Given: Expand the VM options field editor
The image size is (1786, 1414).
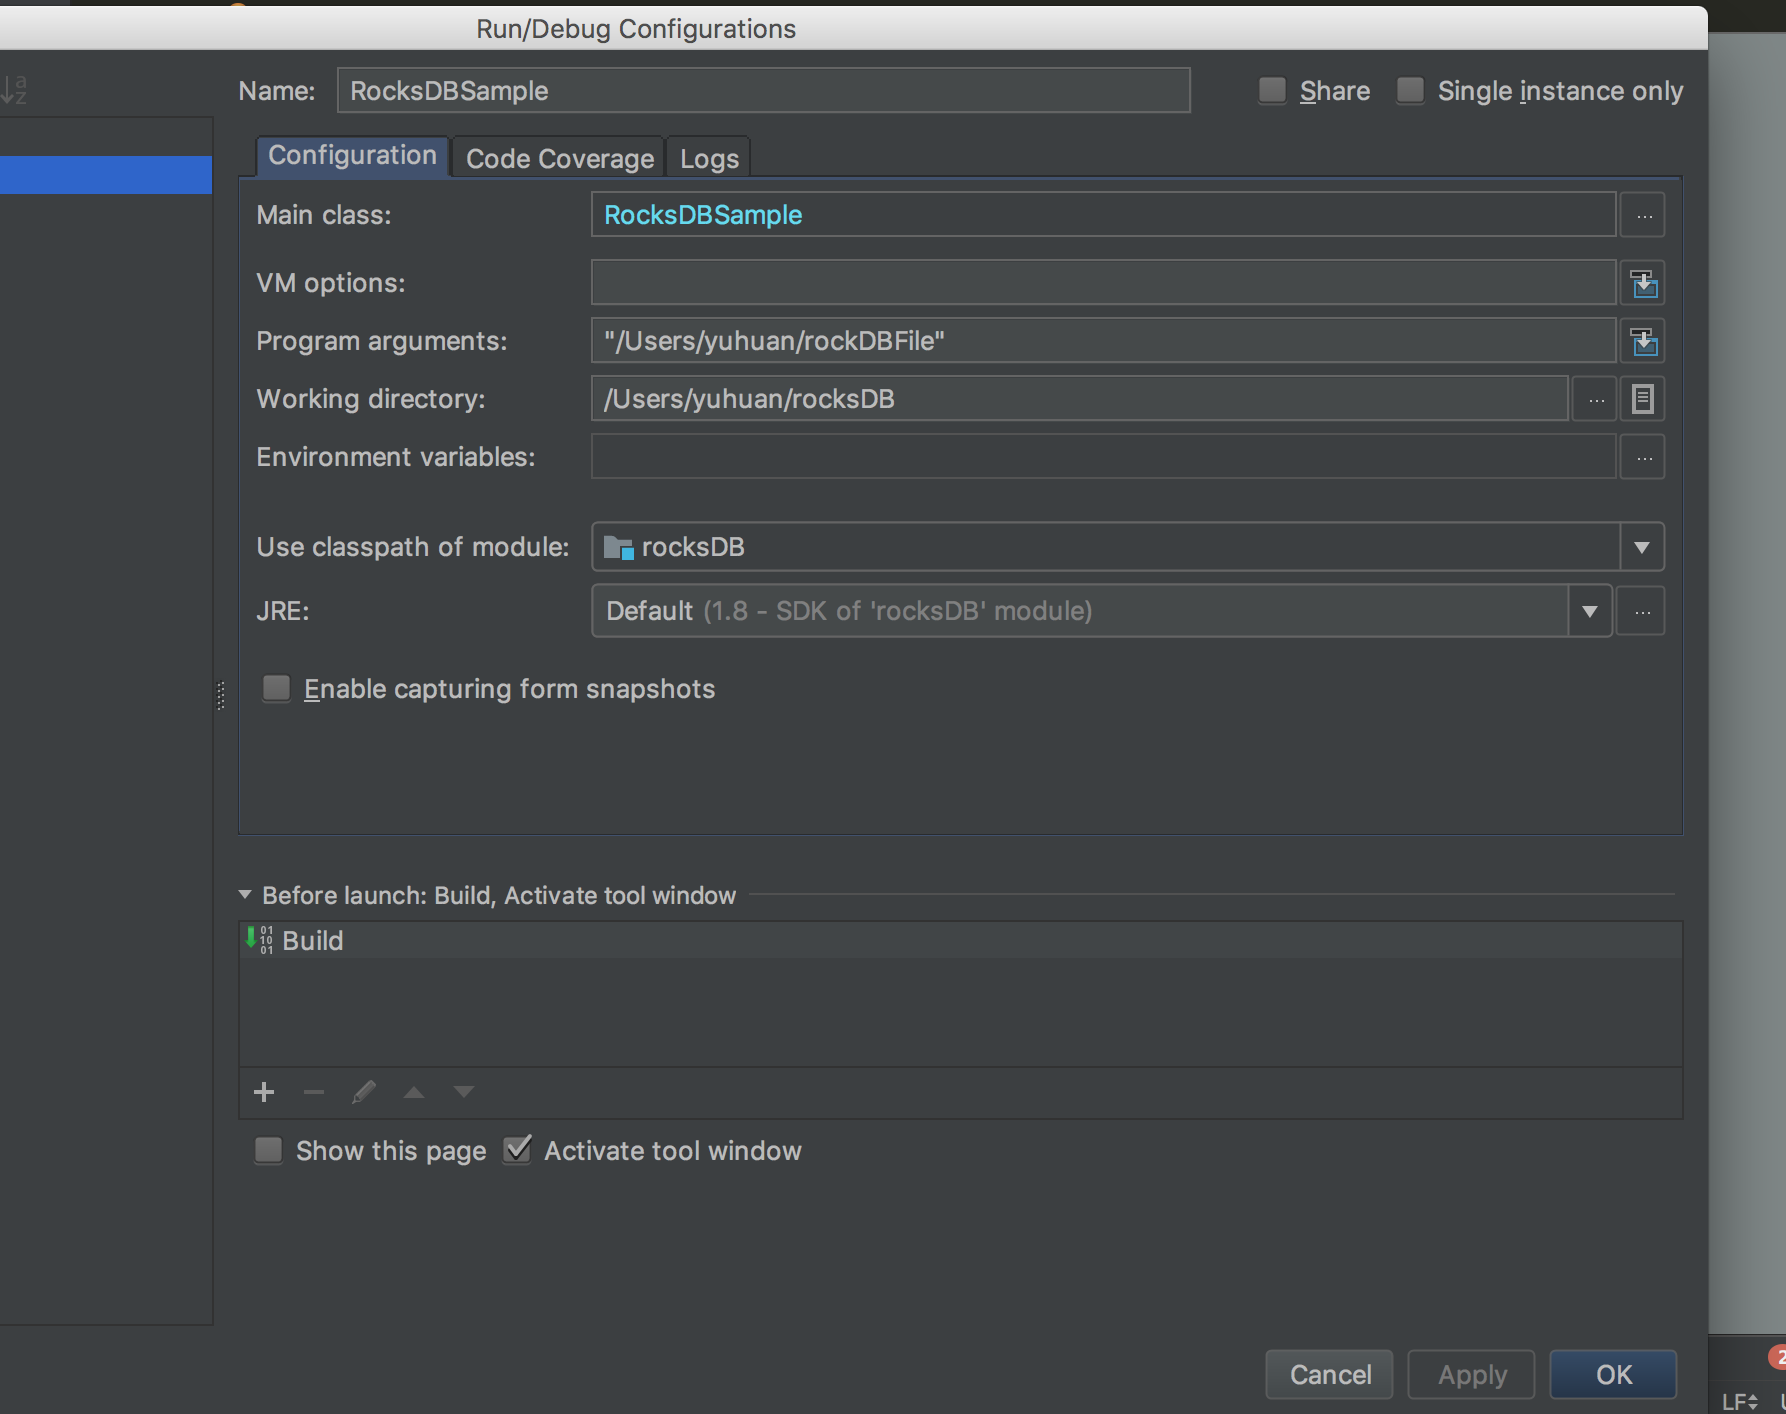Looking at the screenshot, I should [x=1643, y=284].
